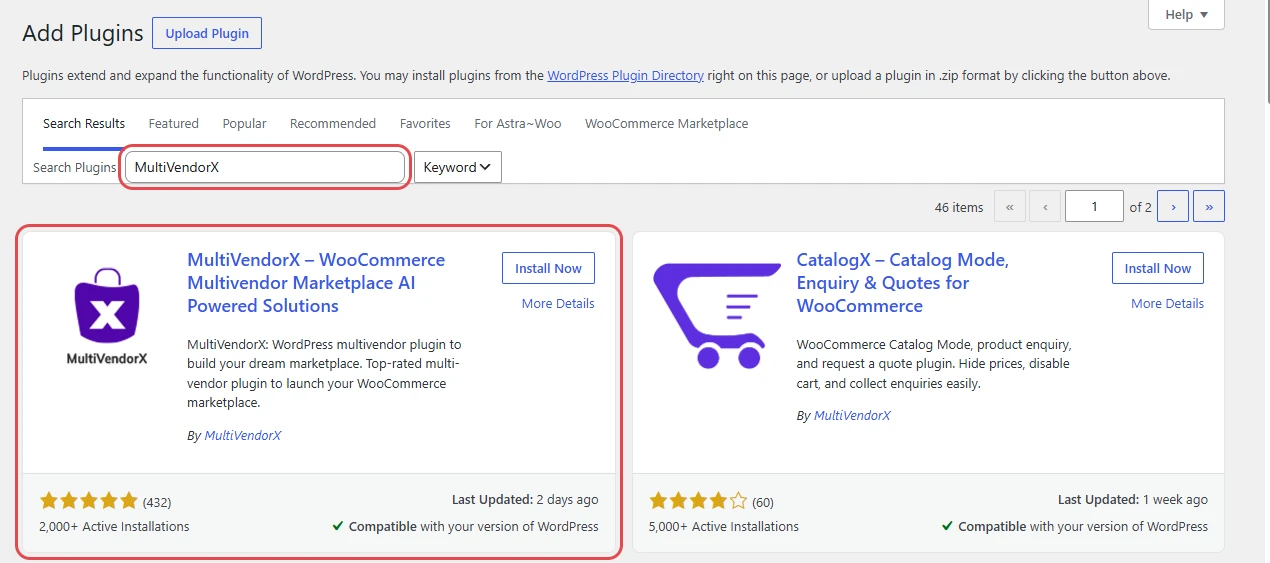Open the Help dropdown tab
The image size is (1270, 563).
pyautogui.click(x=1186, y=15)
